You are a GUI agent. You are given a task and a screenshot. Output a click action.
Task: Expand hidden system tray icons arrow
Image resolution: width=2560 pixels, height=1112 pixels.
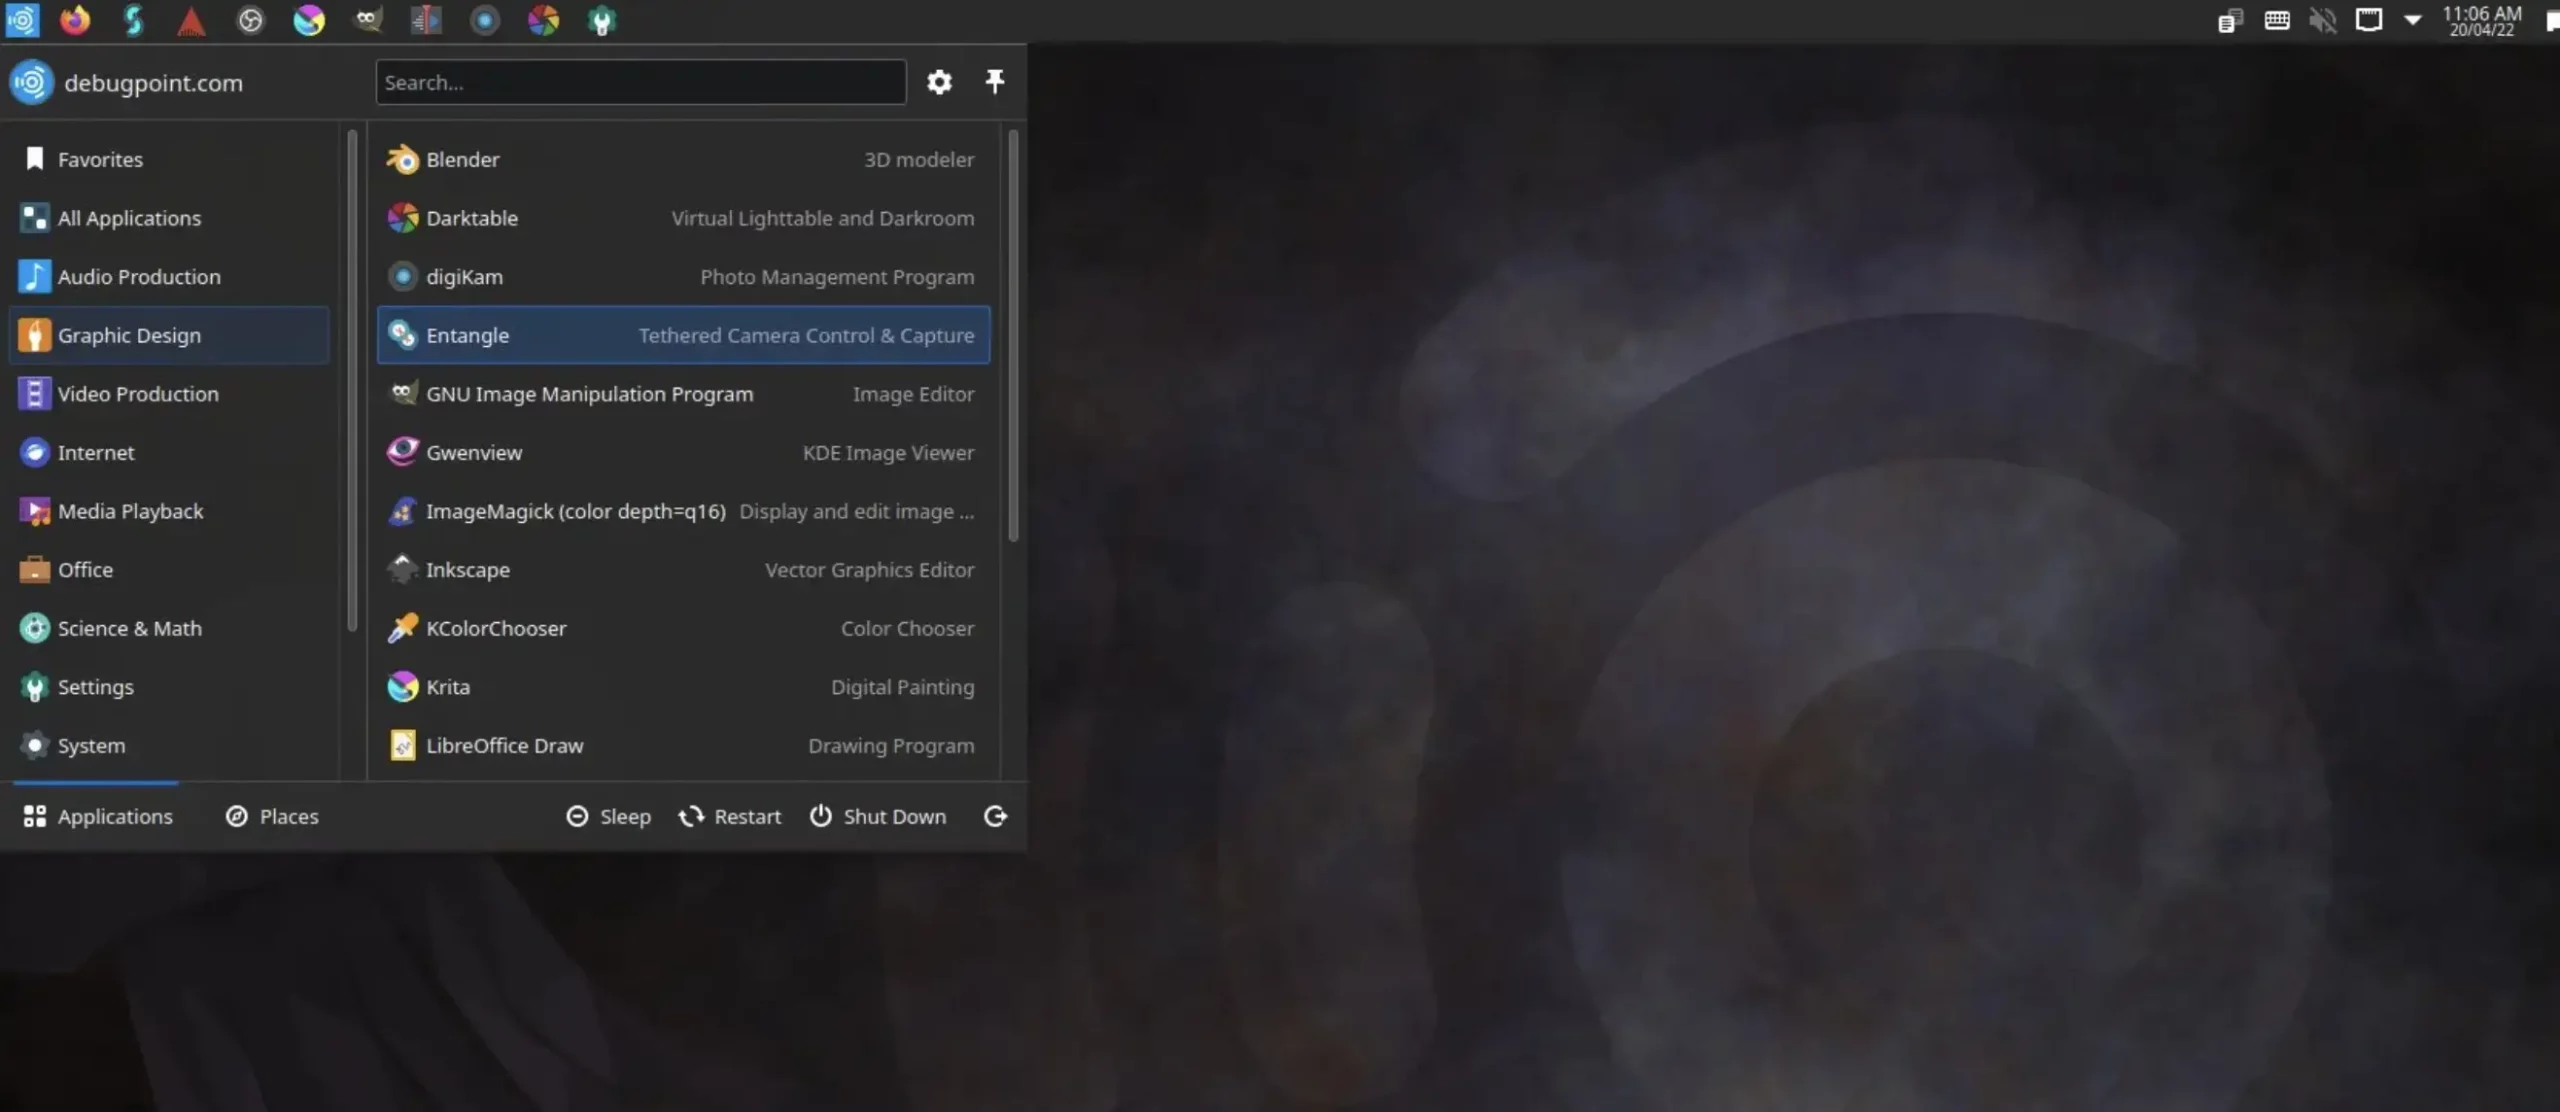click(2412, 20)
